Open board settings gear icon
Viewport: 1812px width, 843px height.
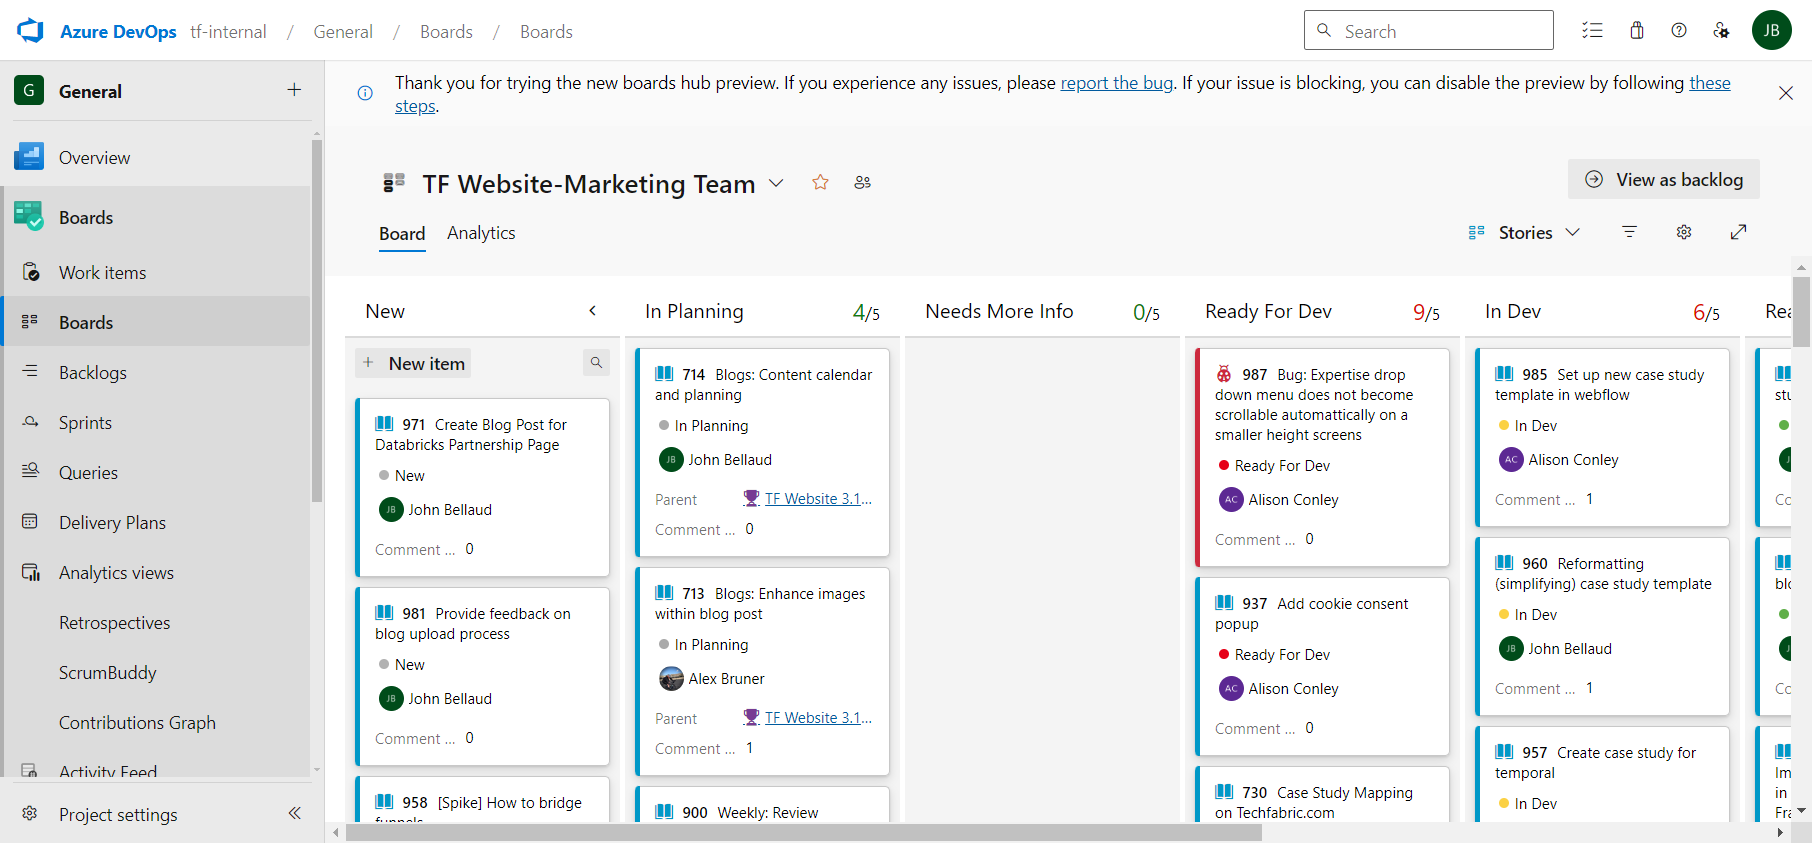pos(1684,232)
